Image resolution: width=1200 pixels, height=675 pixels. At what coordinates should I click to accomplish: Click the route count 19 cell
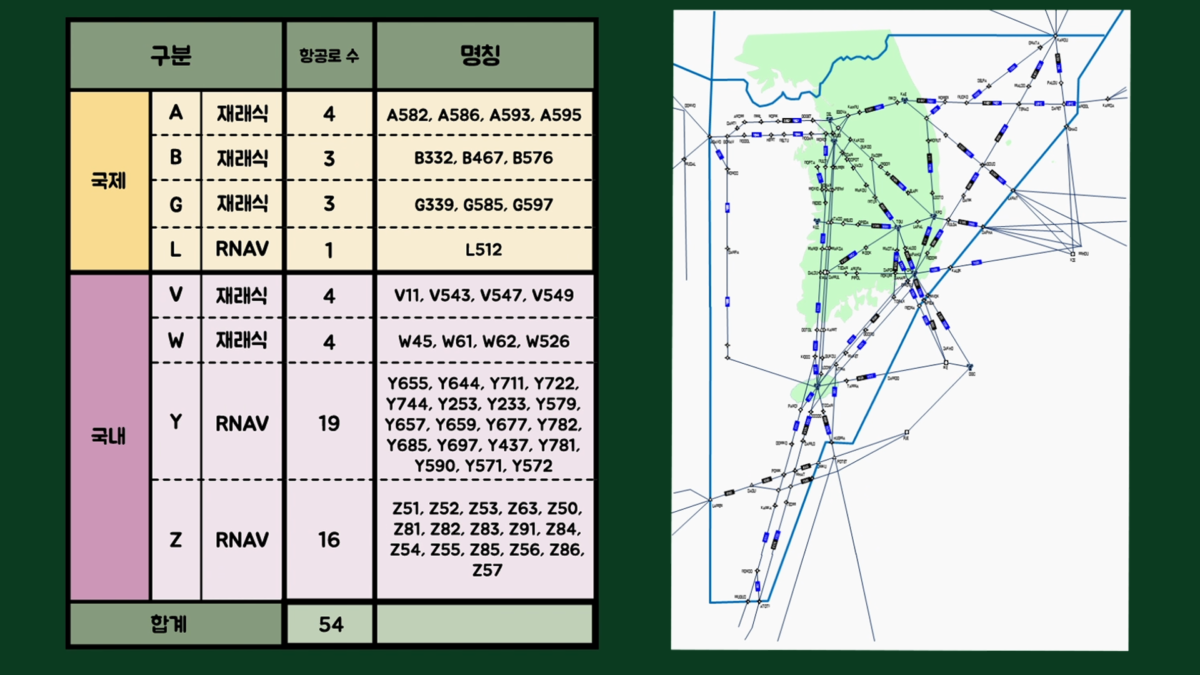(x=329, y=424)
